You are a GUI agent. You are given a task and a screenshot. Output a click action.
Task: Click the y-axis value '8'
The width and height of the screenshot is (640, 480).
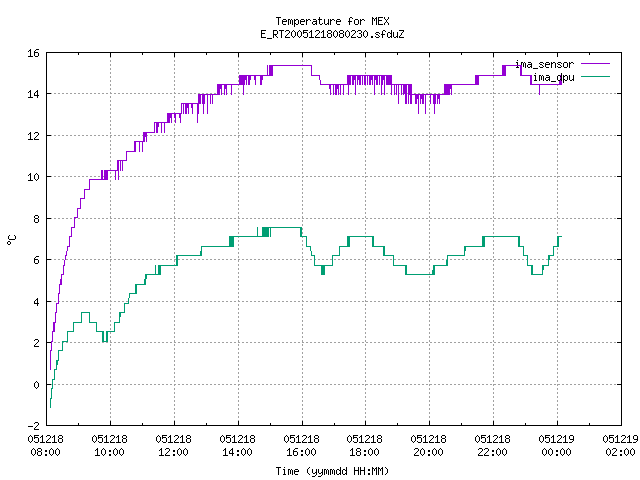click(x=36, y=219)
